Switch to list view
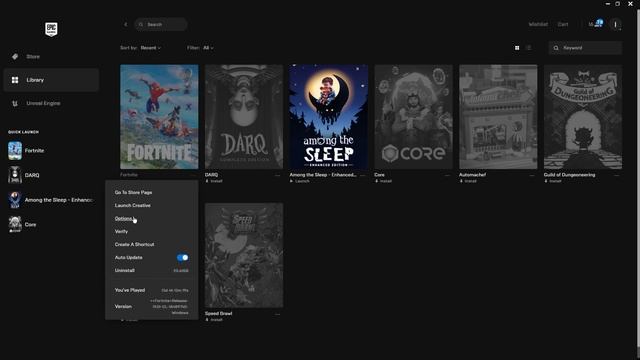The image size is (640, 360). coord(529,48)
